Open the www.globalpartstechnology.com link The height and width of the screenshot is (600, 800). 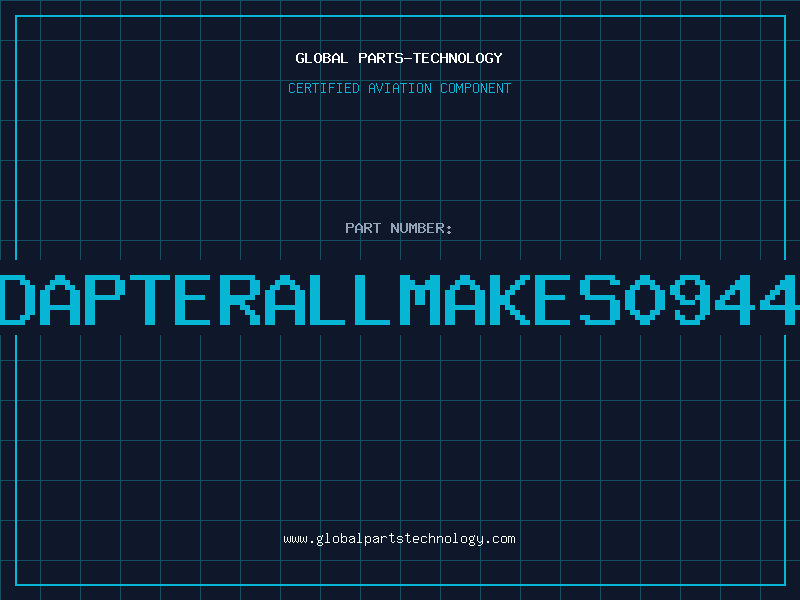tap(399, 539)
